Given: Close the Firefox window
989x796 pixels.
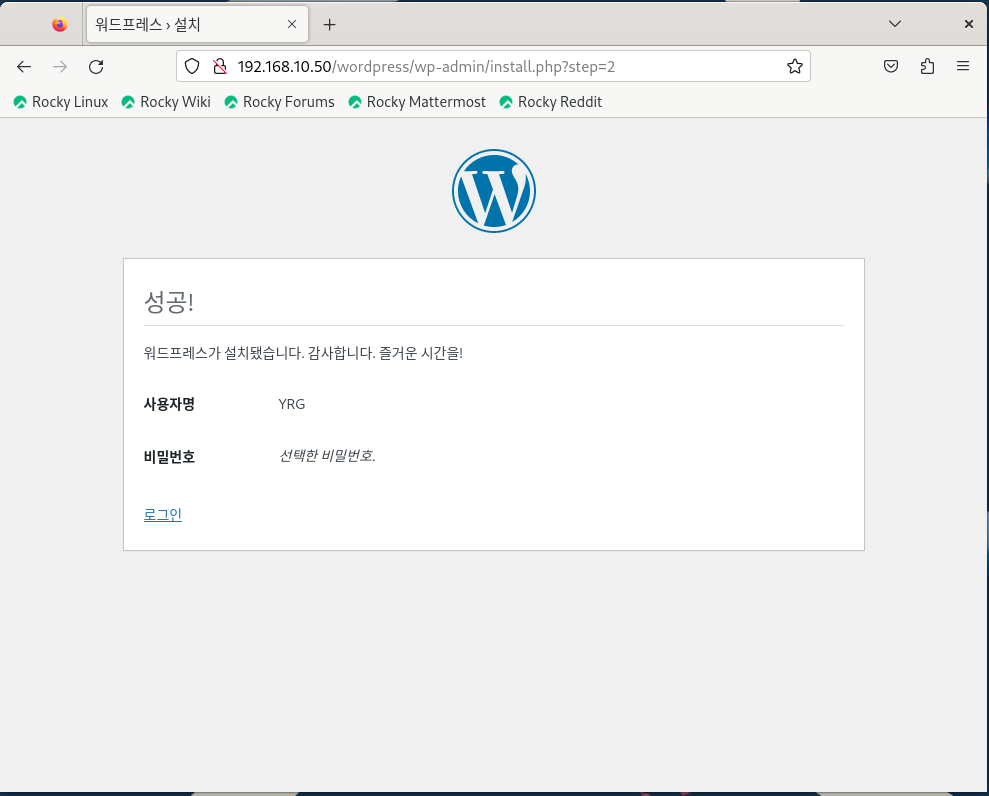Looking at the screenshot, I should click(x=969, y=24).
